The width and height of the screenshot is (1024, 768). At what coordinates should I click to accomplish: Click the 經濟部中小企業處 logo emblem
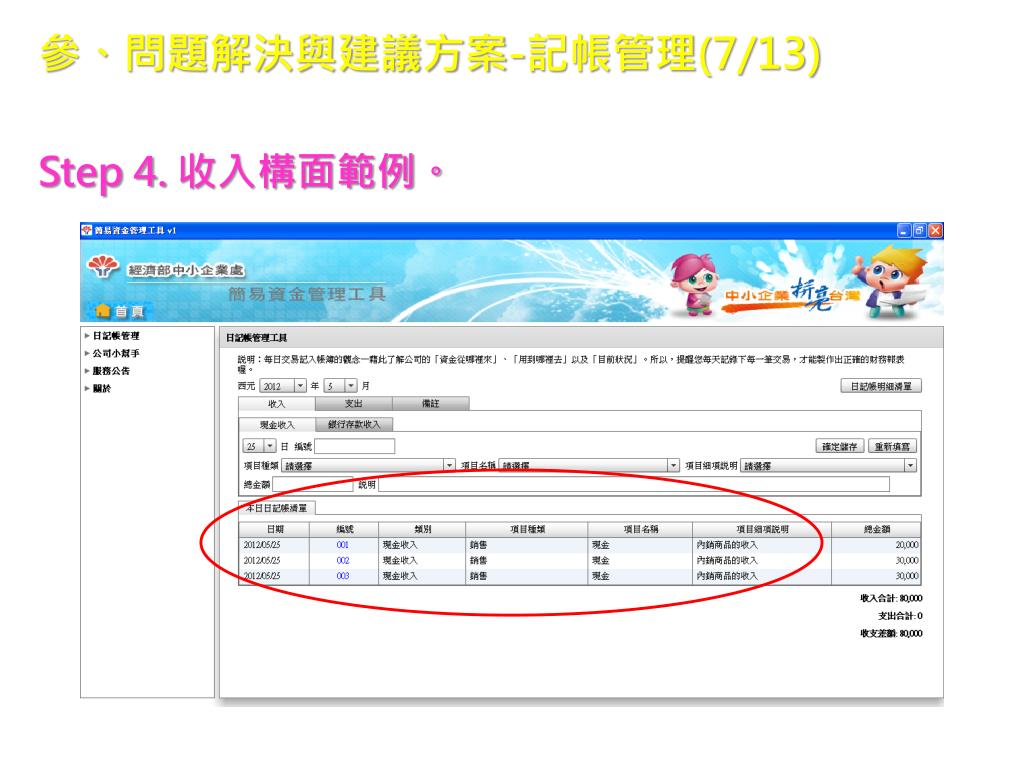(x=103, y=266)
